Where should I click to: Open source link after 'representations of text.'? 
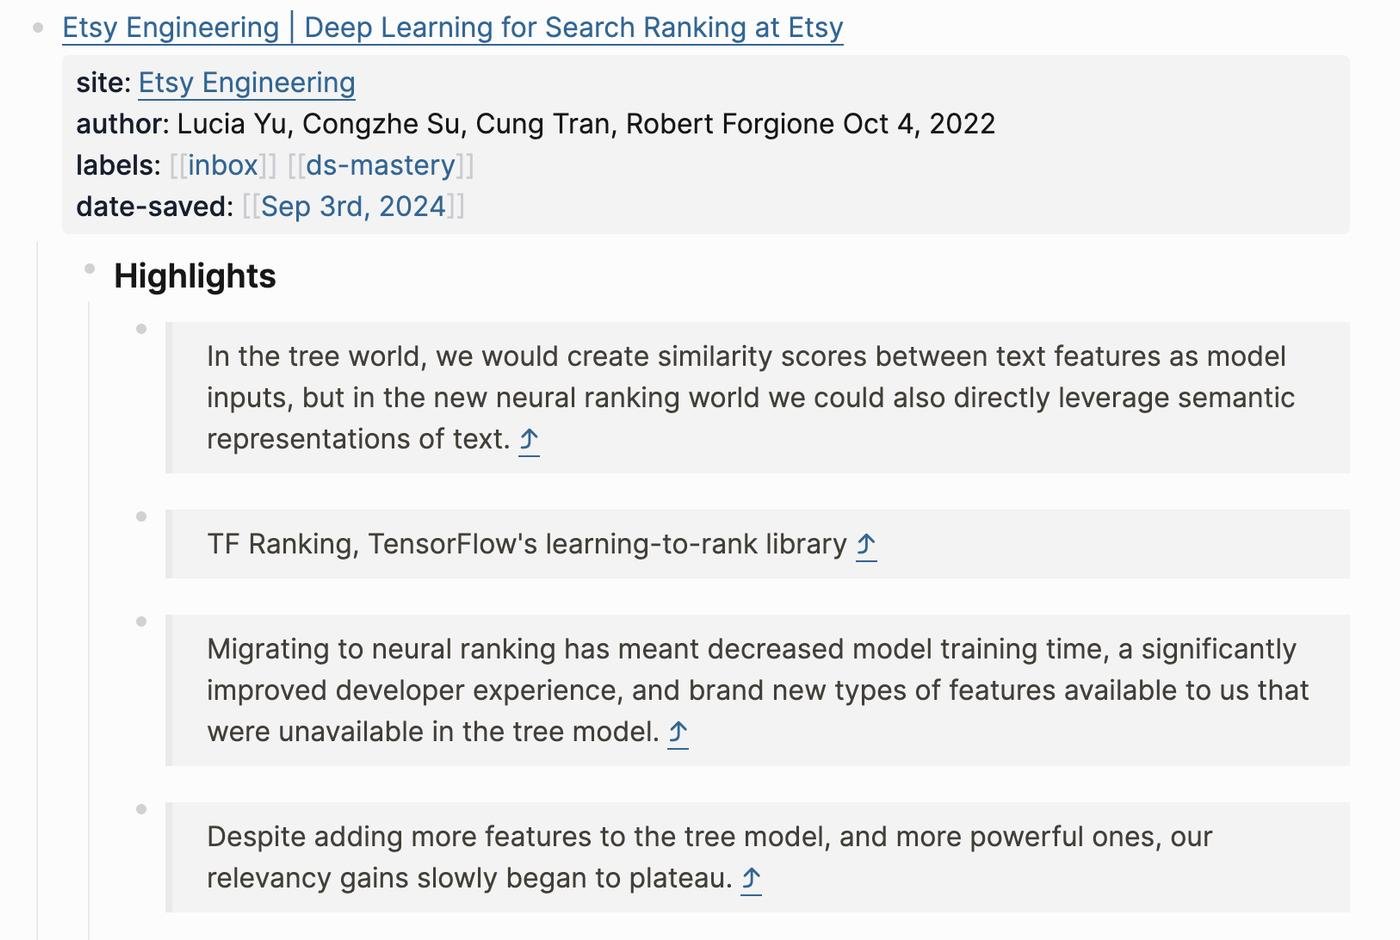point(529,439)
